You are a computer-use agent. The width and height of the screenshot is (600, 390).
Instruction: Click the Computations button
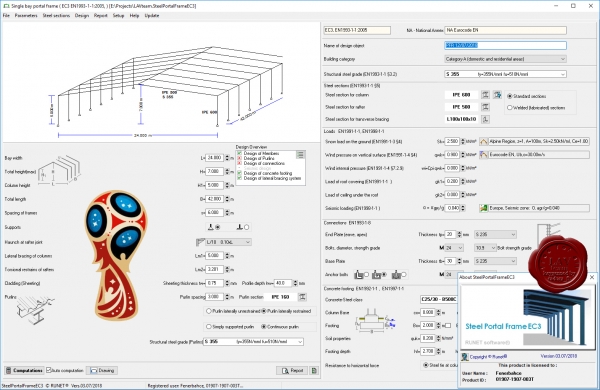tap(24, 370)
